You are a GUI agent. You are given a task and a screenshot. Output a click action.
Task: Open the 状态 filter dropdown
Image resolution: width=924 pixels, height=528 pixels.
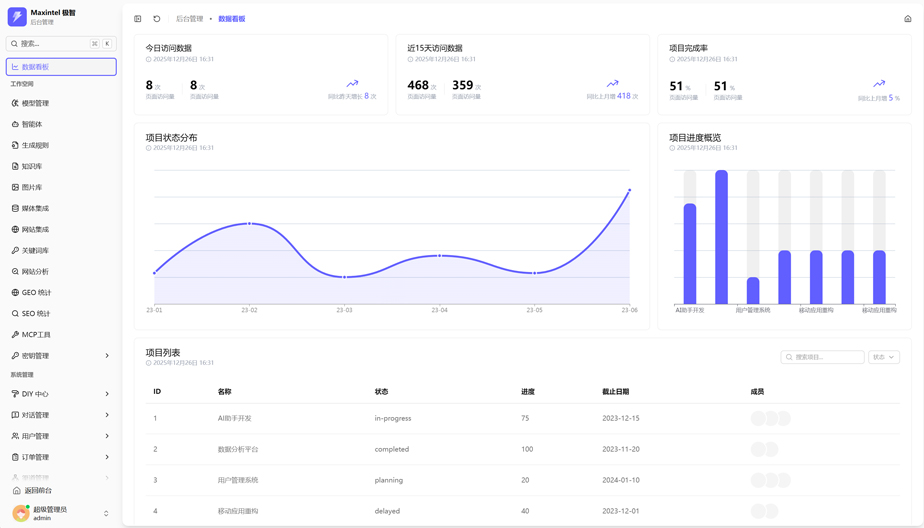pyautogui.click(x=883, y=357)
